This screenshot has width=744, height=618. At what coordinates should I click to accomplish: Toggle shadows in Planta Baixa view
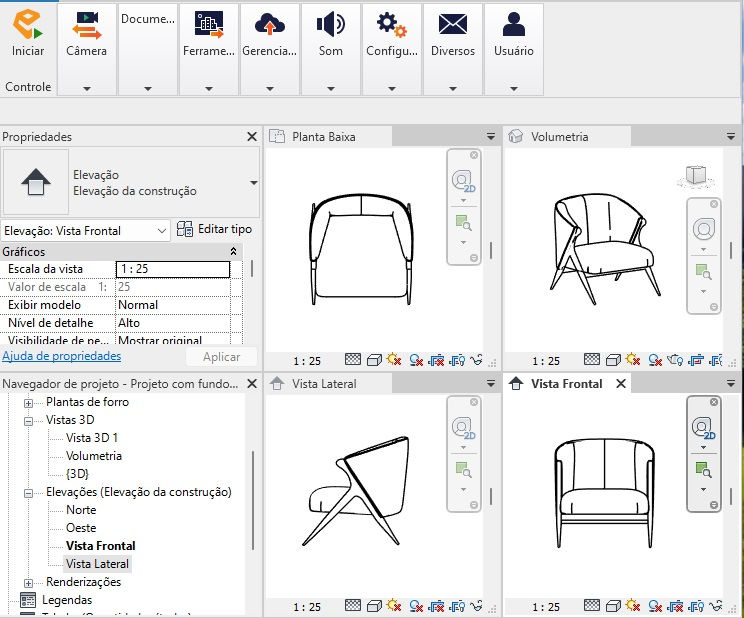point(416,360)
